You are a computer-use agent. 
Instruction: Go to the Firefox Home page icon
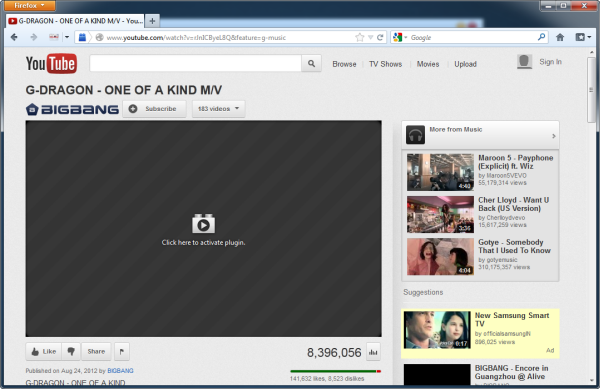560,37
